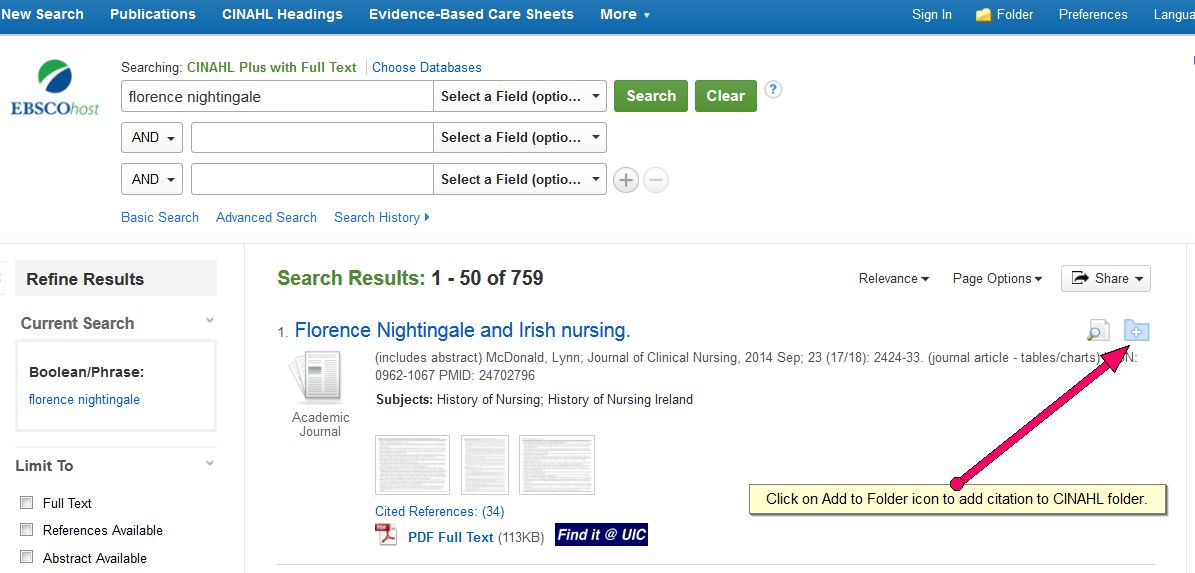Collapse the Limit To section

pos(210,463)
